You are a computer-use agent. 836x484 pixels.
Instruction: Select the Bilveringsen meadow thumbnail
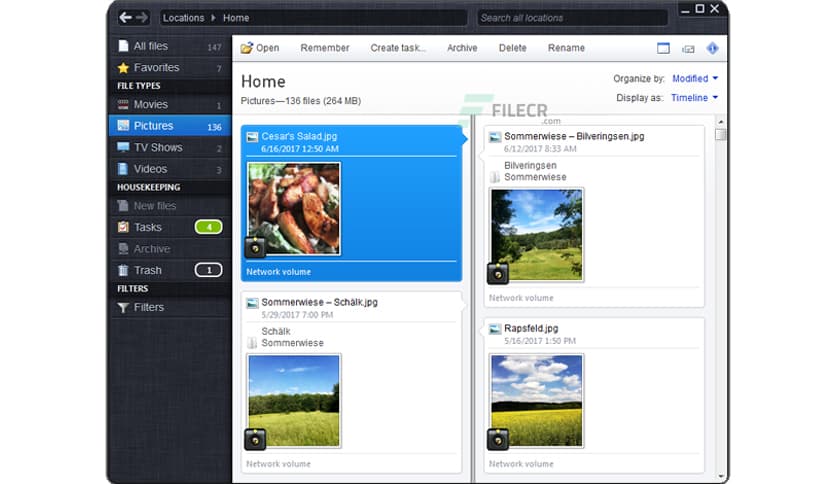pos(537,235)
